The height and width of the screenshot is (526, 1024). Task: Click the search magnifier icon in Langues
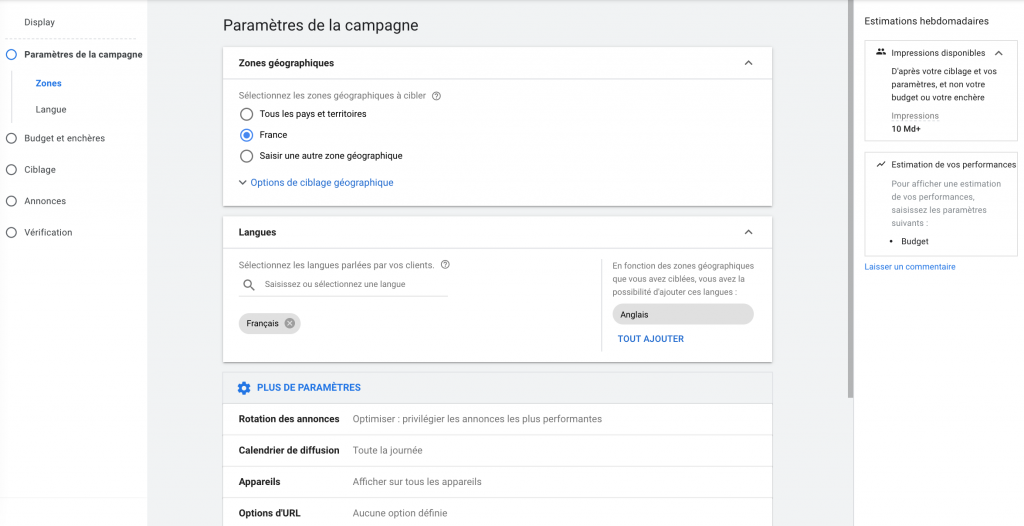click(x=249, y=285)
